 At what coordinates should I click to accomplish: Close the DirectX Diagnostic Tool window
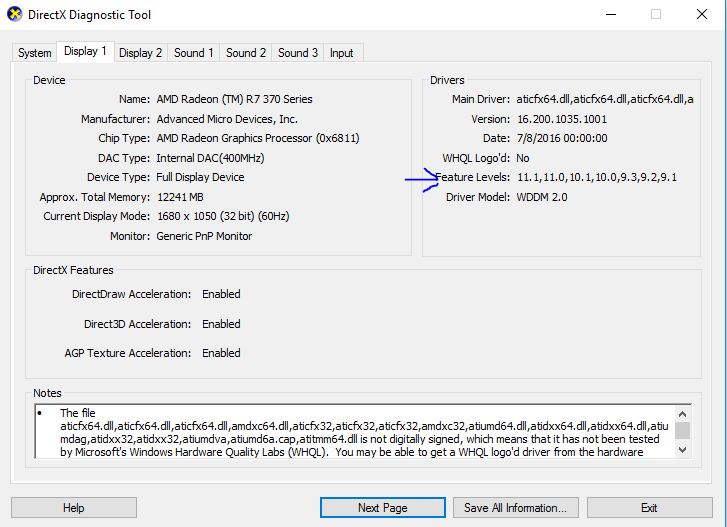(x=702, y=14)
